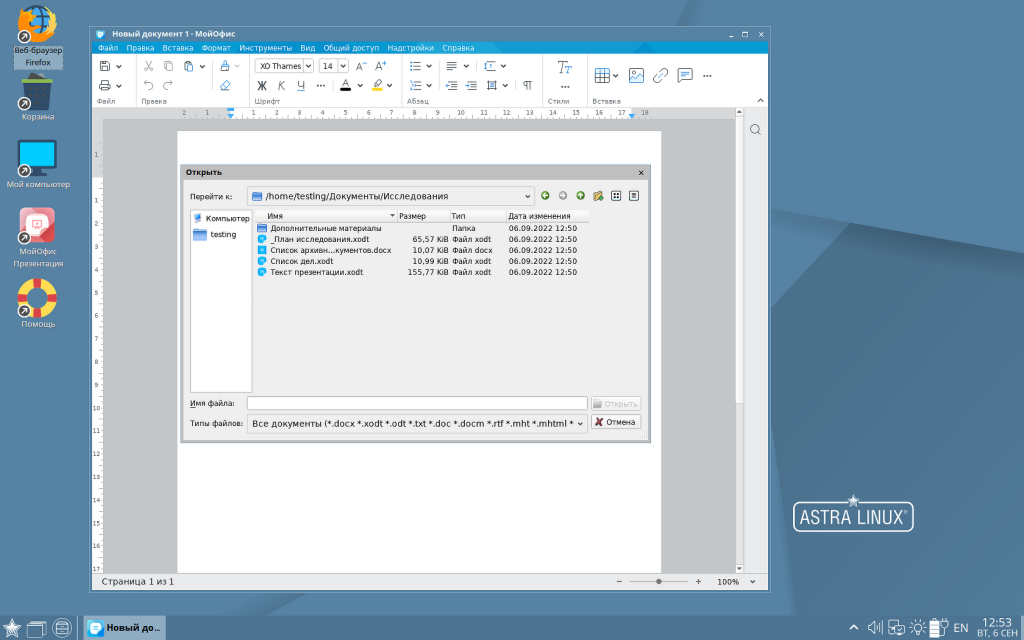This screenshot has height=640, width=1024.
Task: Open the Firefox web browser desktop icon
Action: click(x=37, y=28)
